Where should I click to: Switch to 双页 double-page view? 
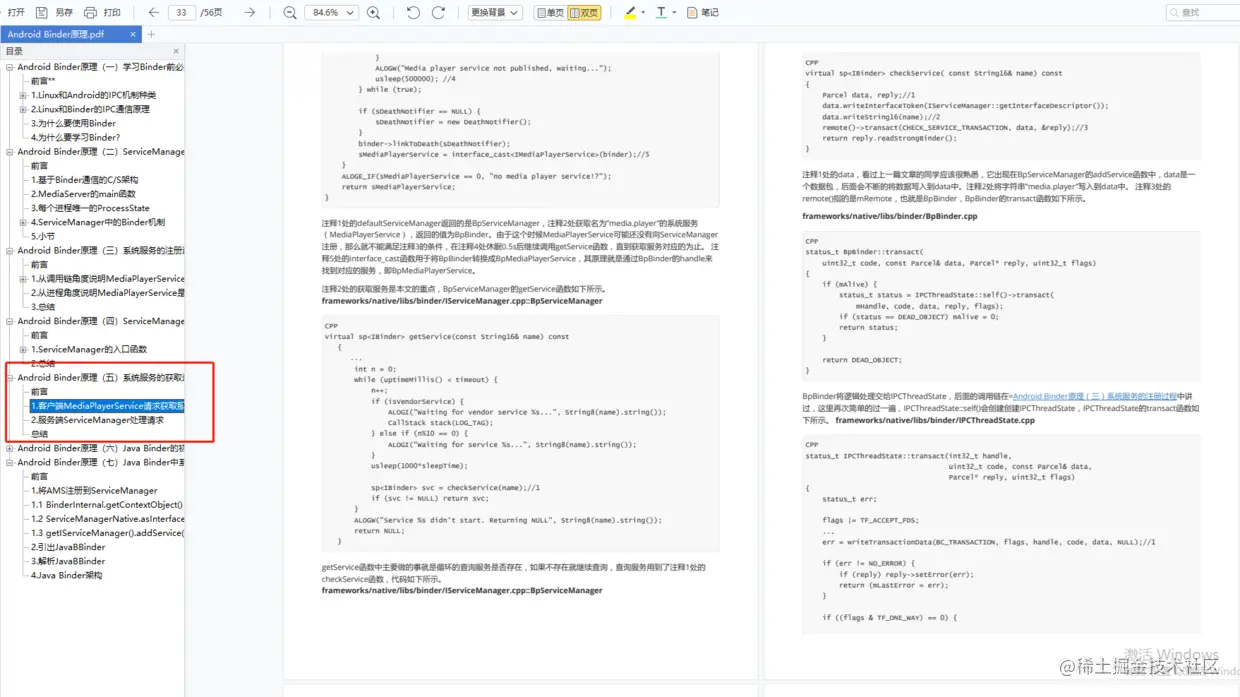584,13
